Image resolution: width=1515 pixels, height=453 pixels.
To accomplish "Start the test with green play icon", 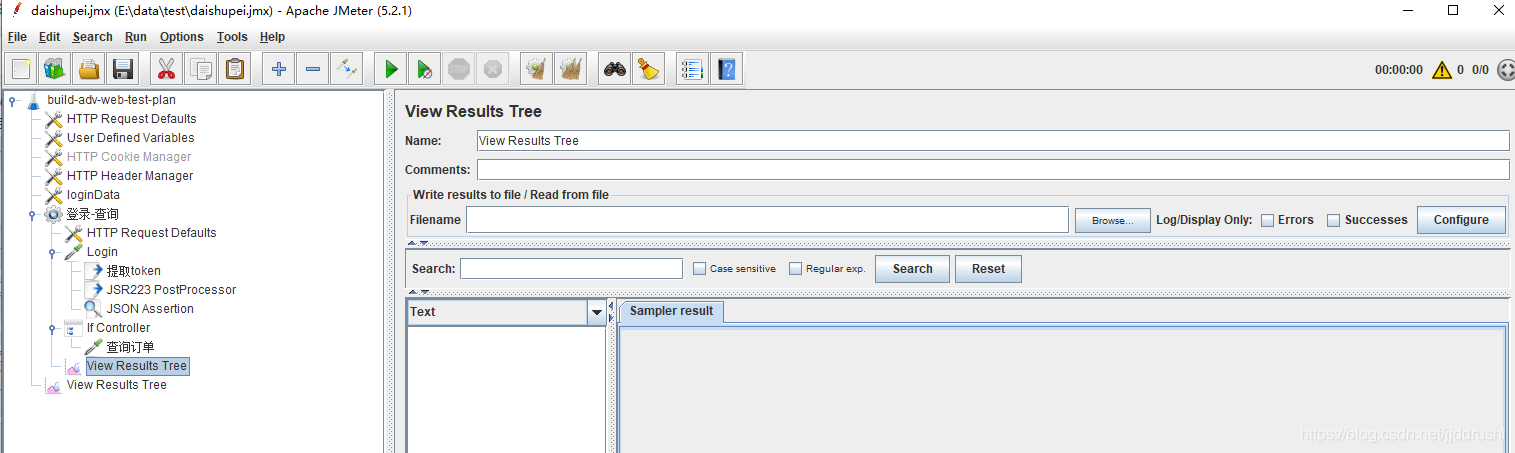I will 391,69.
